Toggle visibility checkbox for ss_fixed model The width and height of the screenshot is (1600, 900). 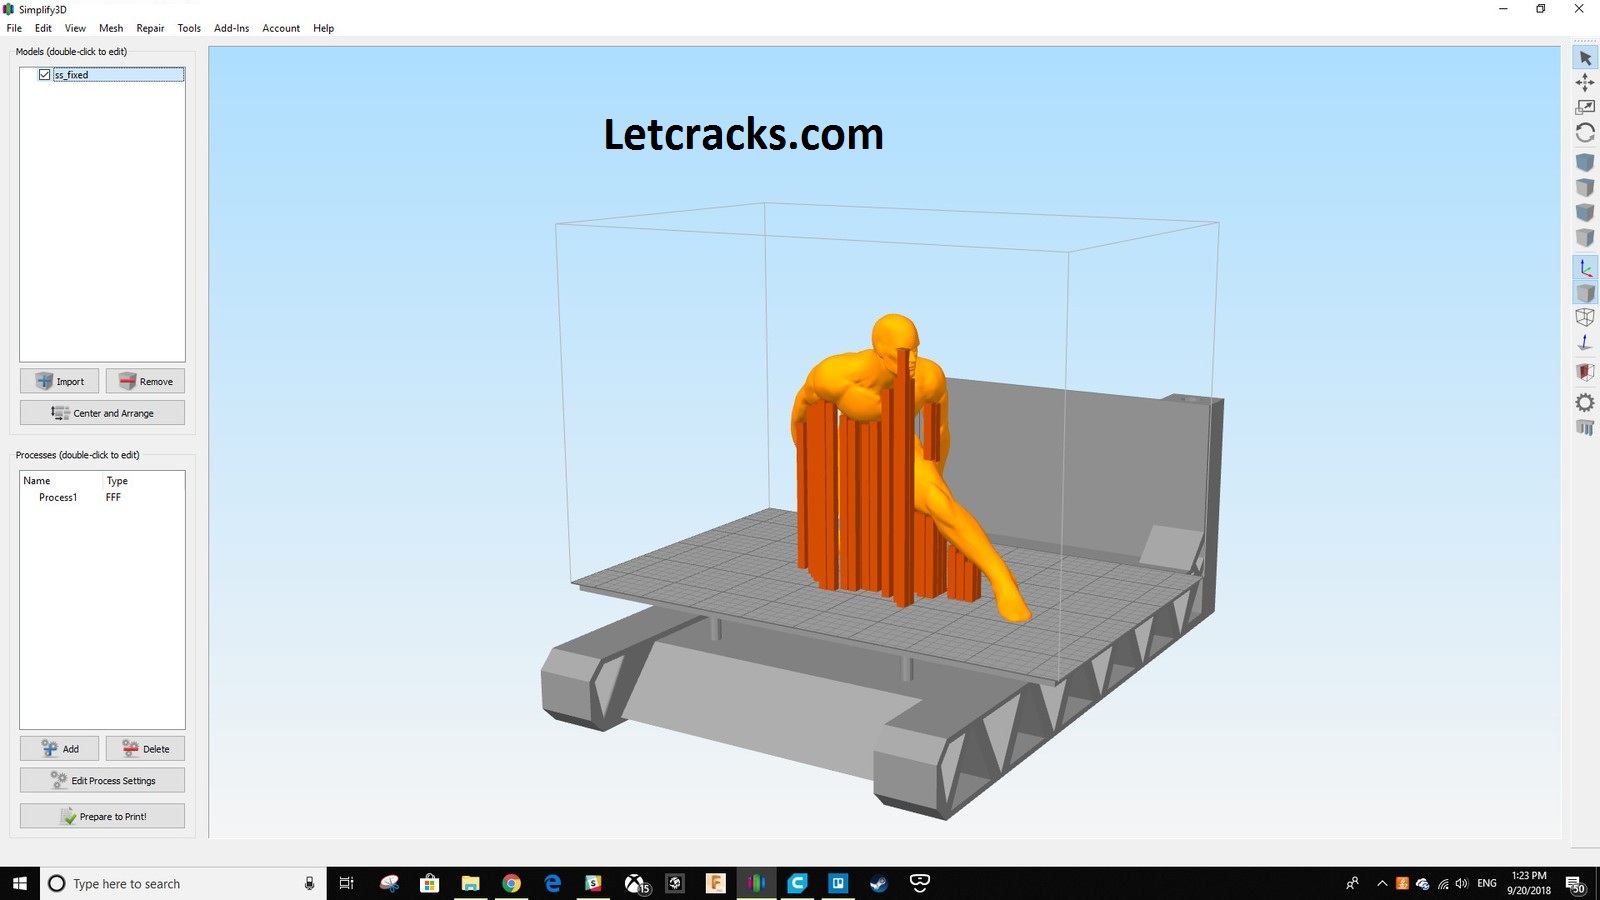(x=44, y=75)
